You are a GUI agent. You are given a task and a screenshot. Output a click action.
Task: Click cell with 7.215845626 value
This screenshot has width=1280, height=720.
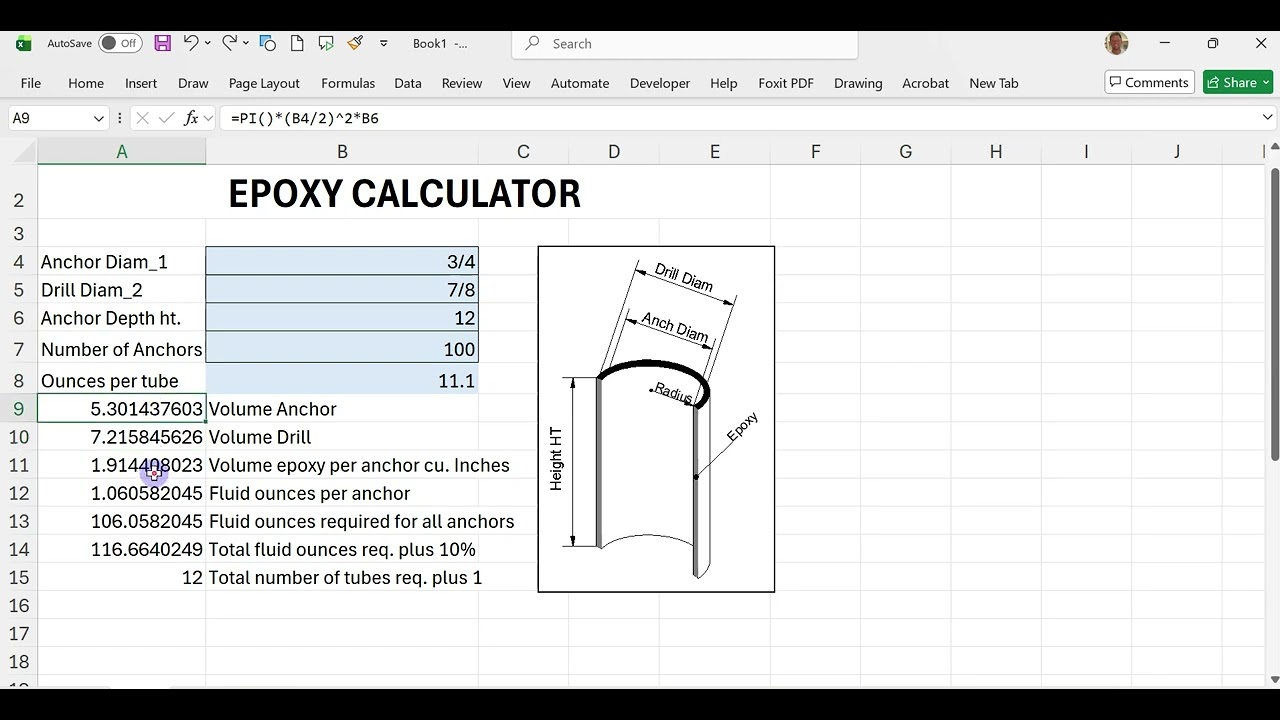coord(122,437)
